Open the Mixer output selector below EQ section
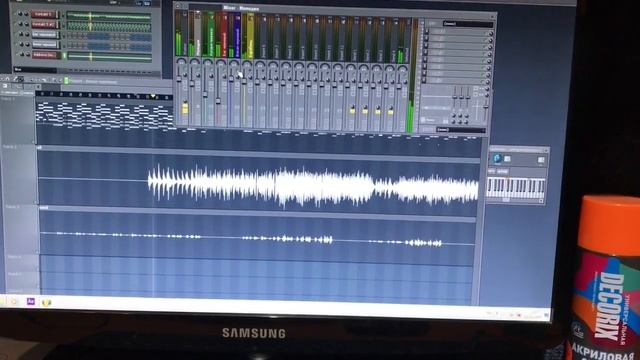Image resolution: width=640 pixels, height=360 pixels. coord(460,130)
